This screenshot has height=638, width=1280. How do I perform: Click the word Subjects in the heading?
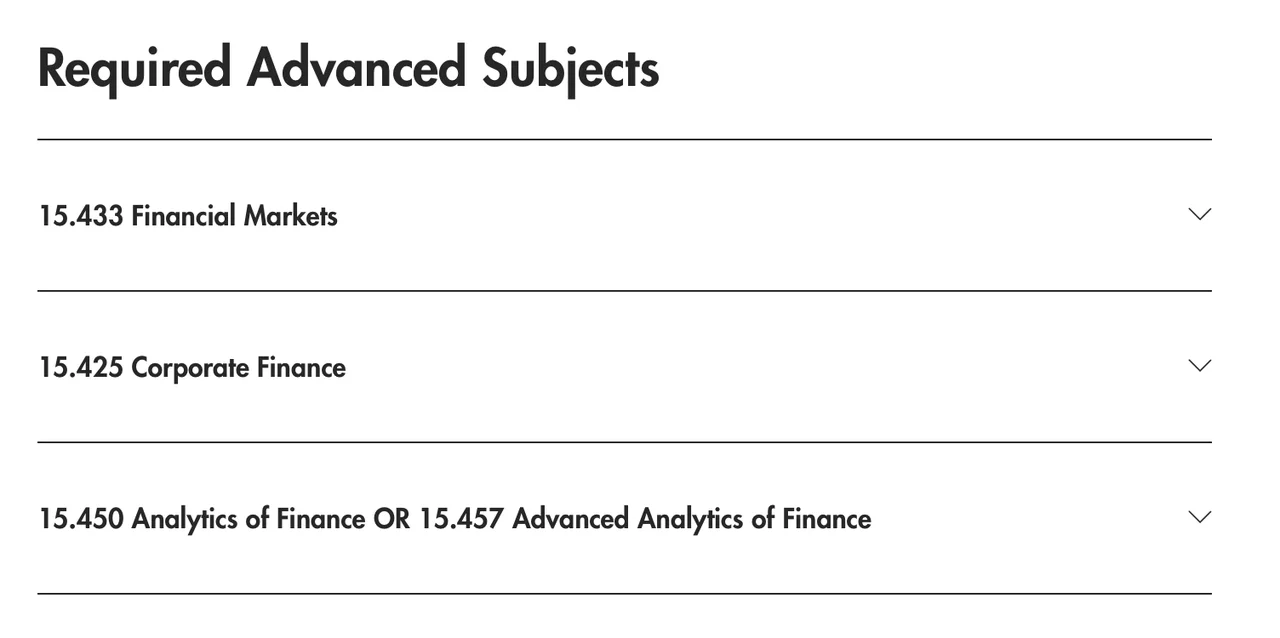570,69
